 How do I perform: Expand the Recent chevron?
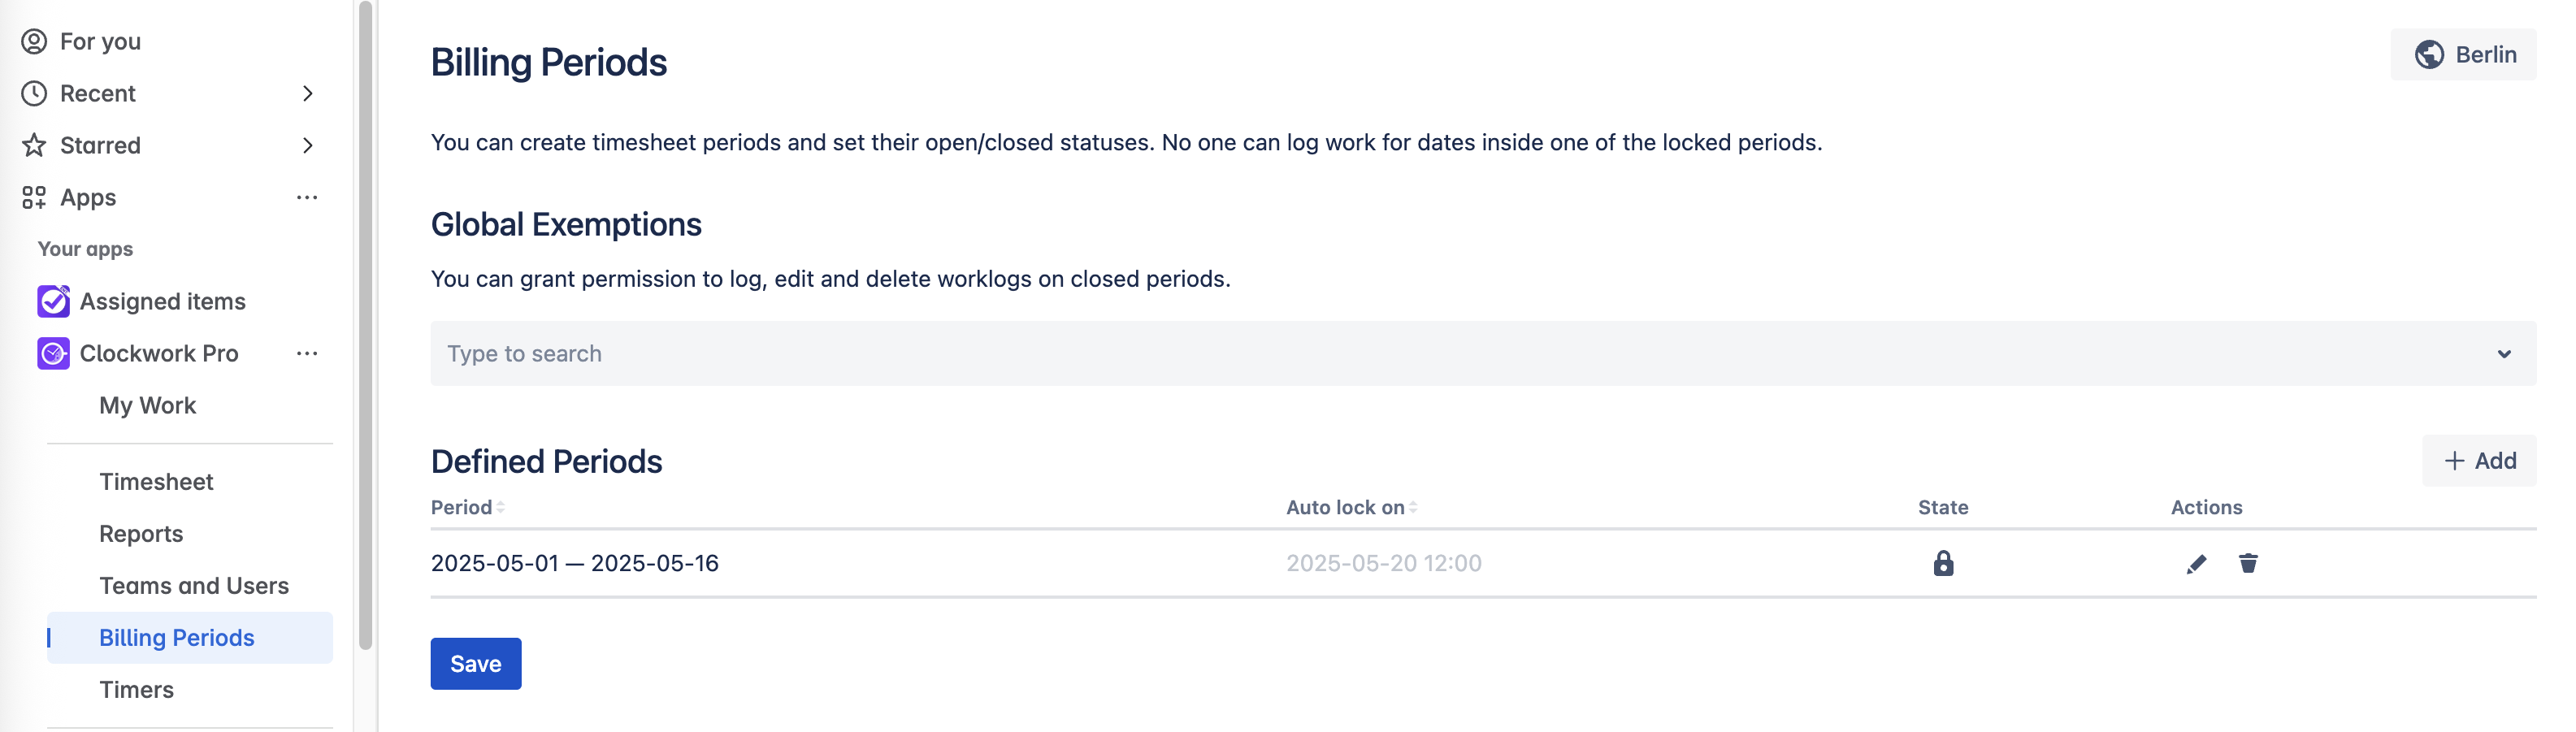click(307, 93)
